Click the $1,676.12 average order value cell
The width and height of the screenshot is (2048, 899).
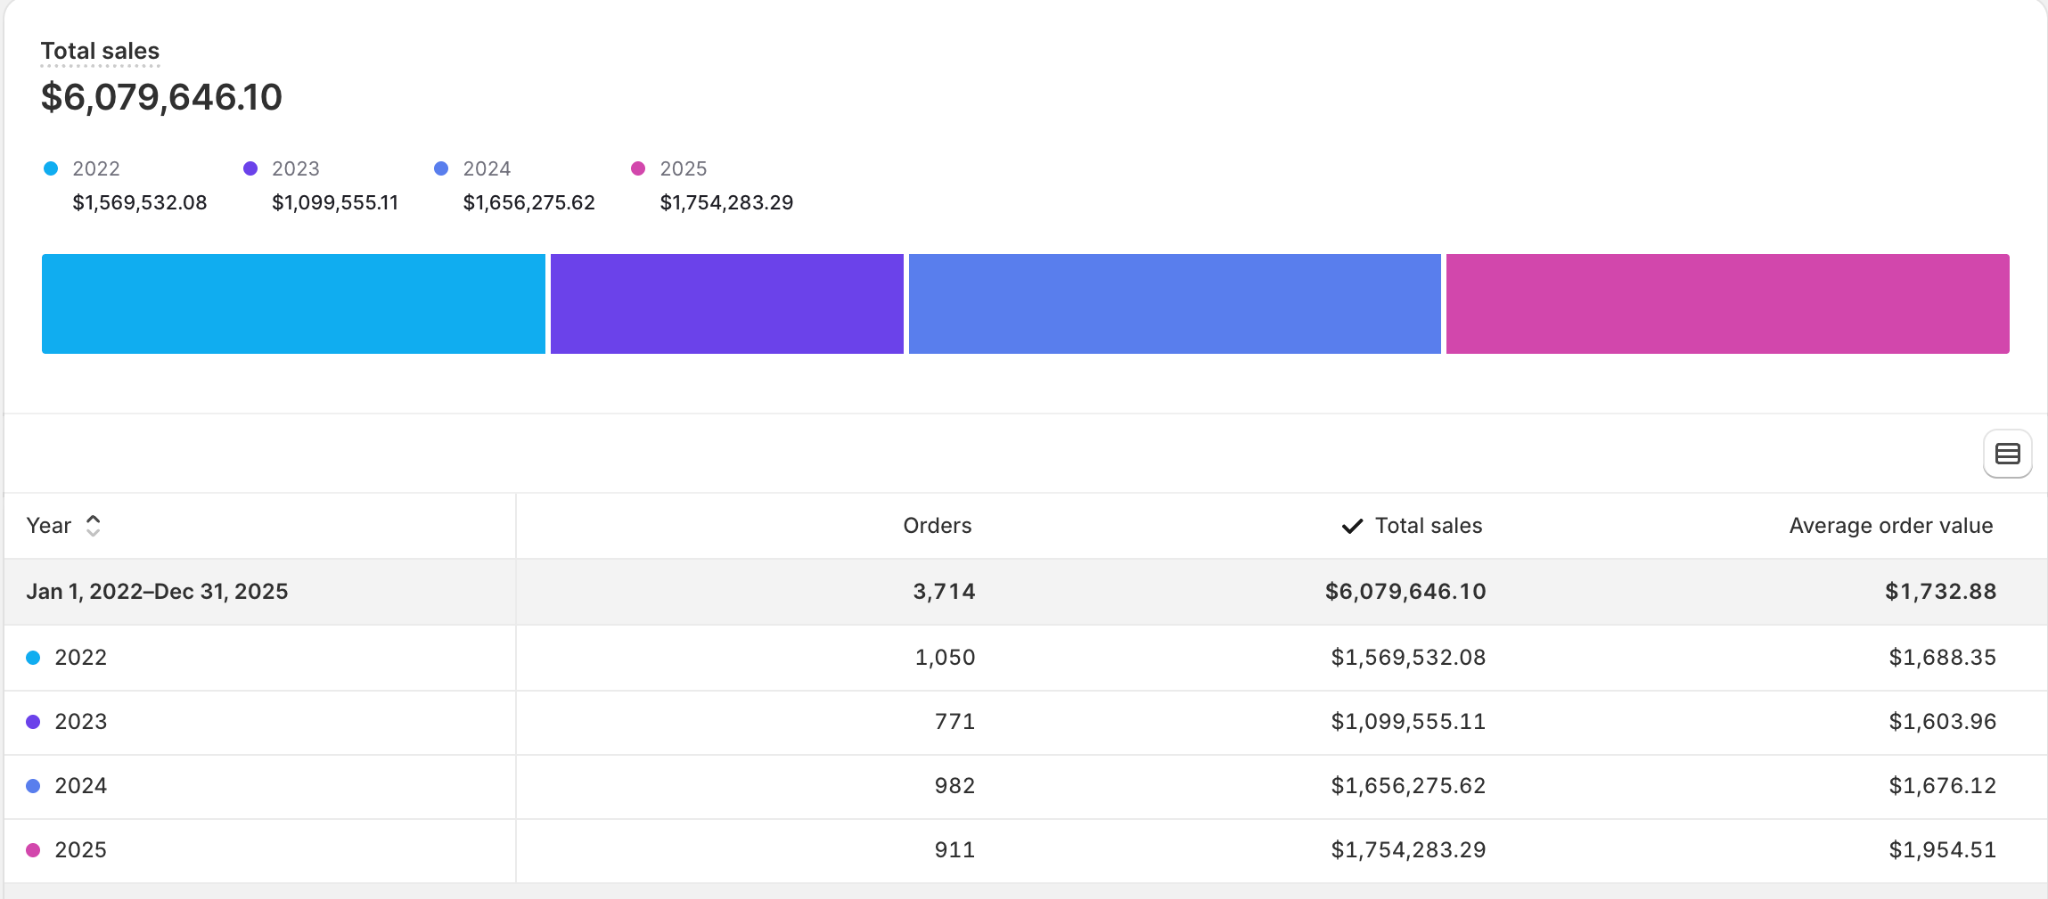tap(1942, 786)
